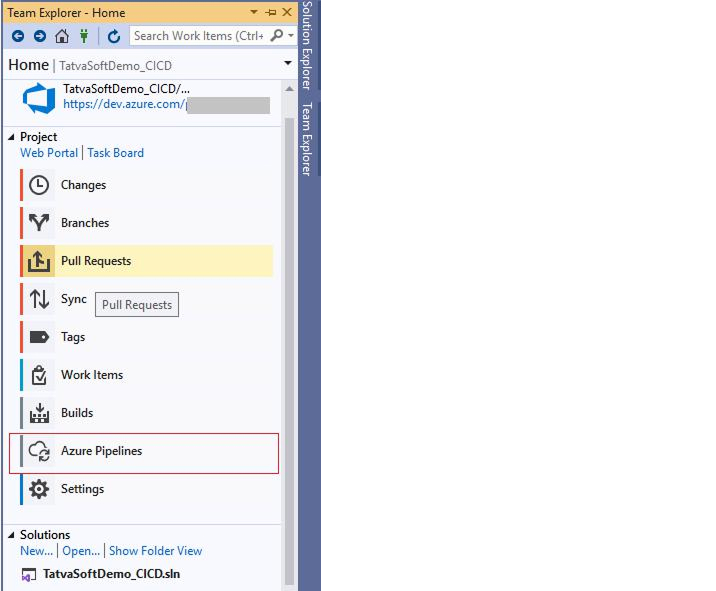Viewport: 716px width, 591px height.
Task: Click the Azure DevOps logo icon
Action: click(x=39, y=98)
